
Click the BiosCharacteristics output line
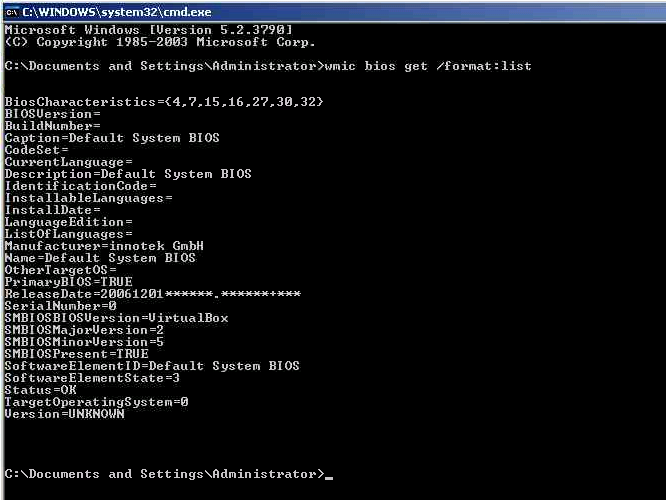pos(164,102)
